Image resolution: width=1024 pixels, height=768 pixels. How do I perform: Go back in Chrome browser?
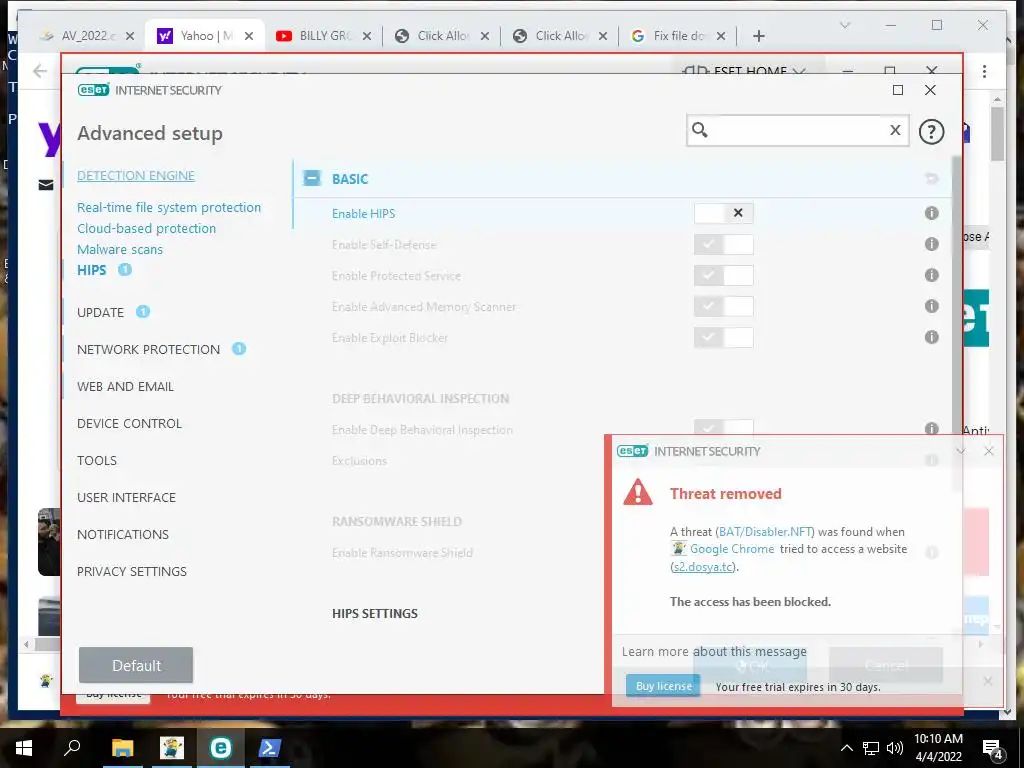pyautogui.click(x=40, y=71)
